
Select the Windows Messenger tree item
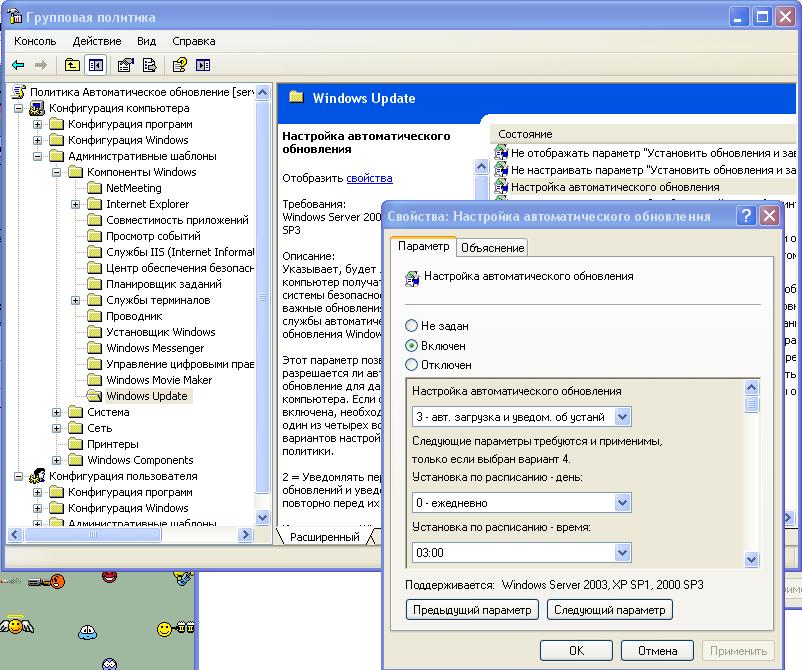tap(155, 348)
